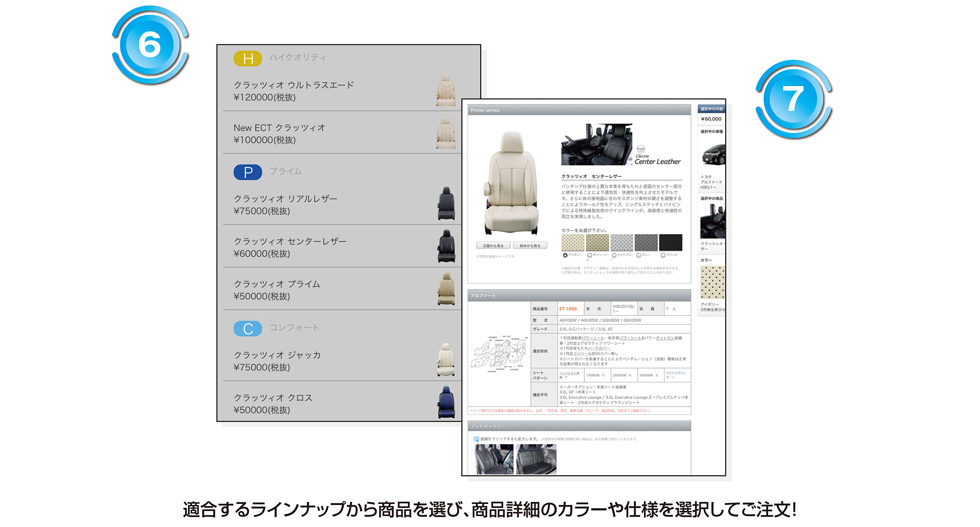Select New ECT クラッツィオ ¥100000 row
This screenshot has height=527, width=980.
pos(342,133)
